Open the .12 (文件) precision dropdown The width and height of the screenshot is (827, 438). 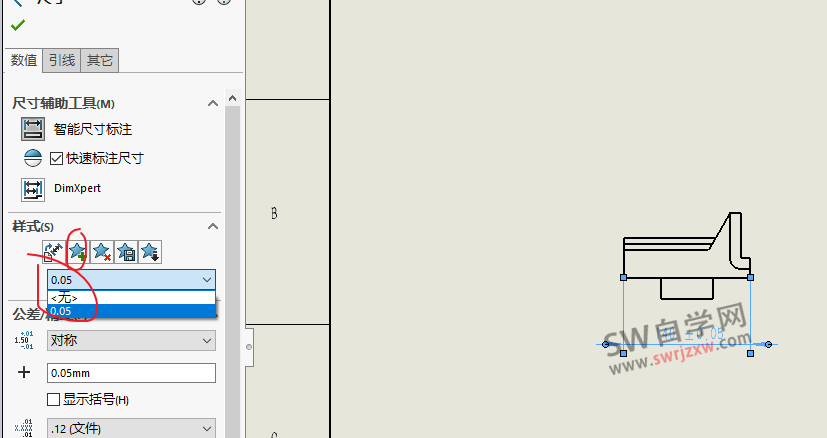pyautogui.click(x=131, y=429)
